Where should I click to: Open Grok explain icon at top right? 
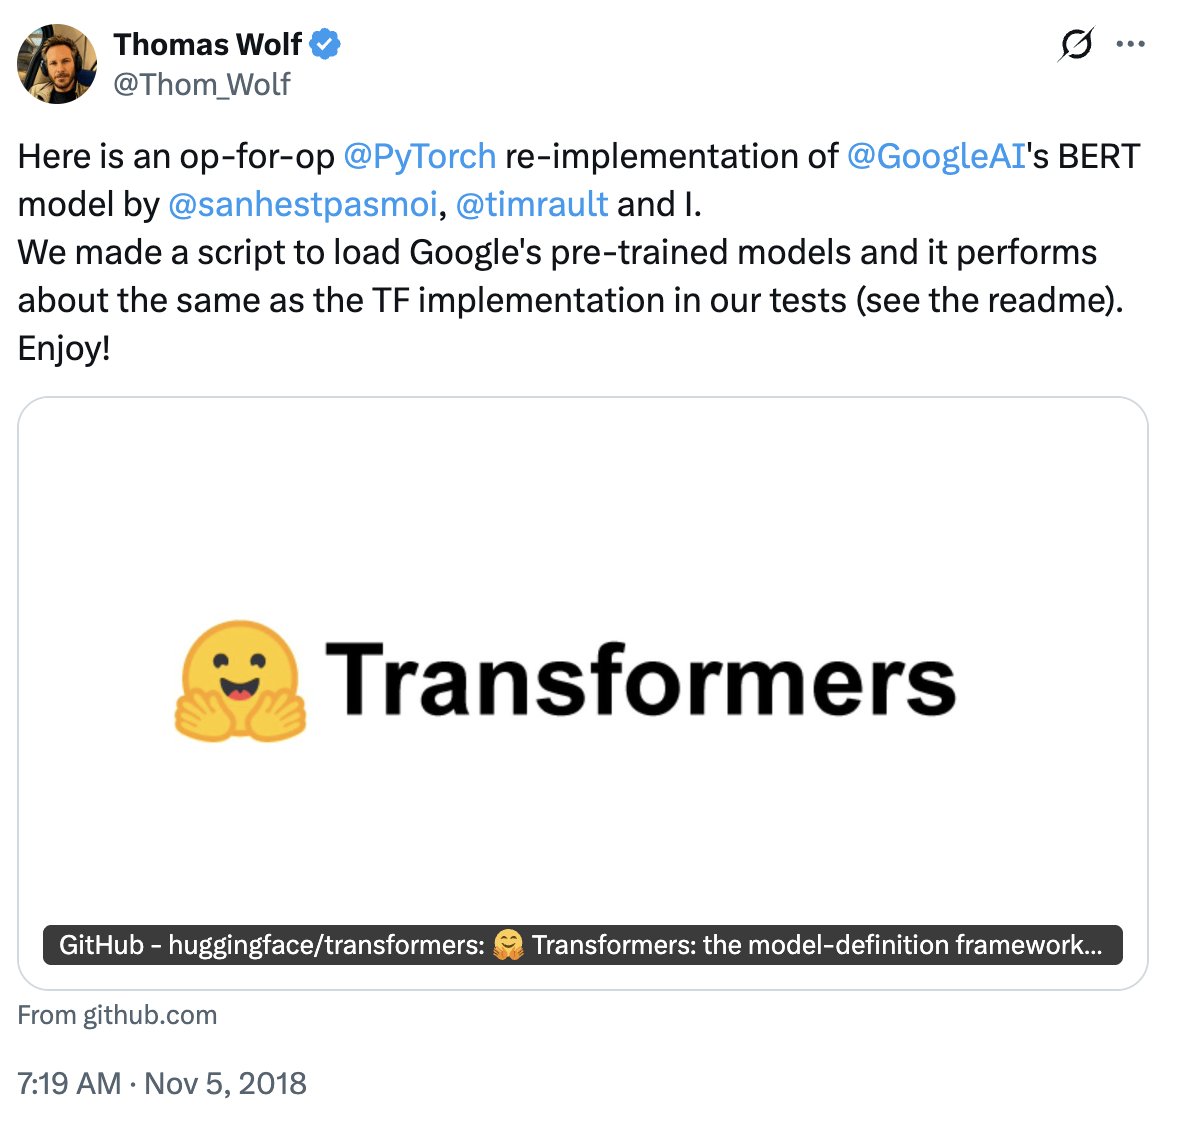coord(1076,44)
